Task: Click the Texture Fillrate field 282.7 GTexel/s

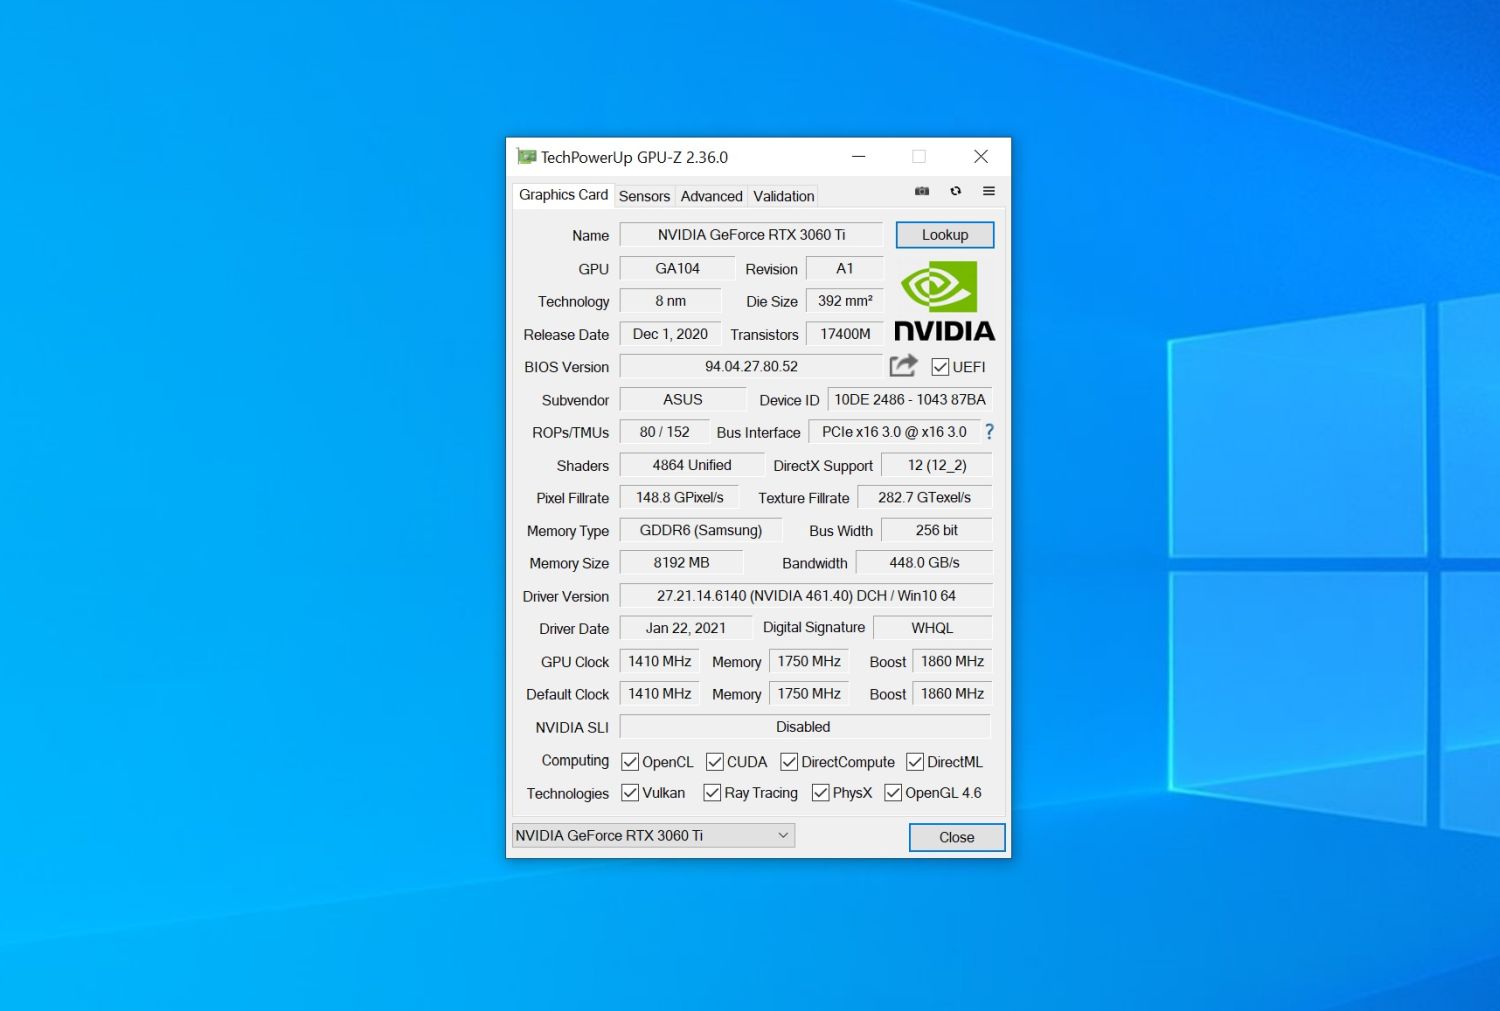Action: click(924, 497)
